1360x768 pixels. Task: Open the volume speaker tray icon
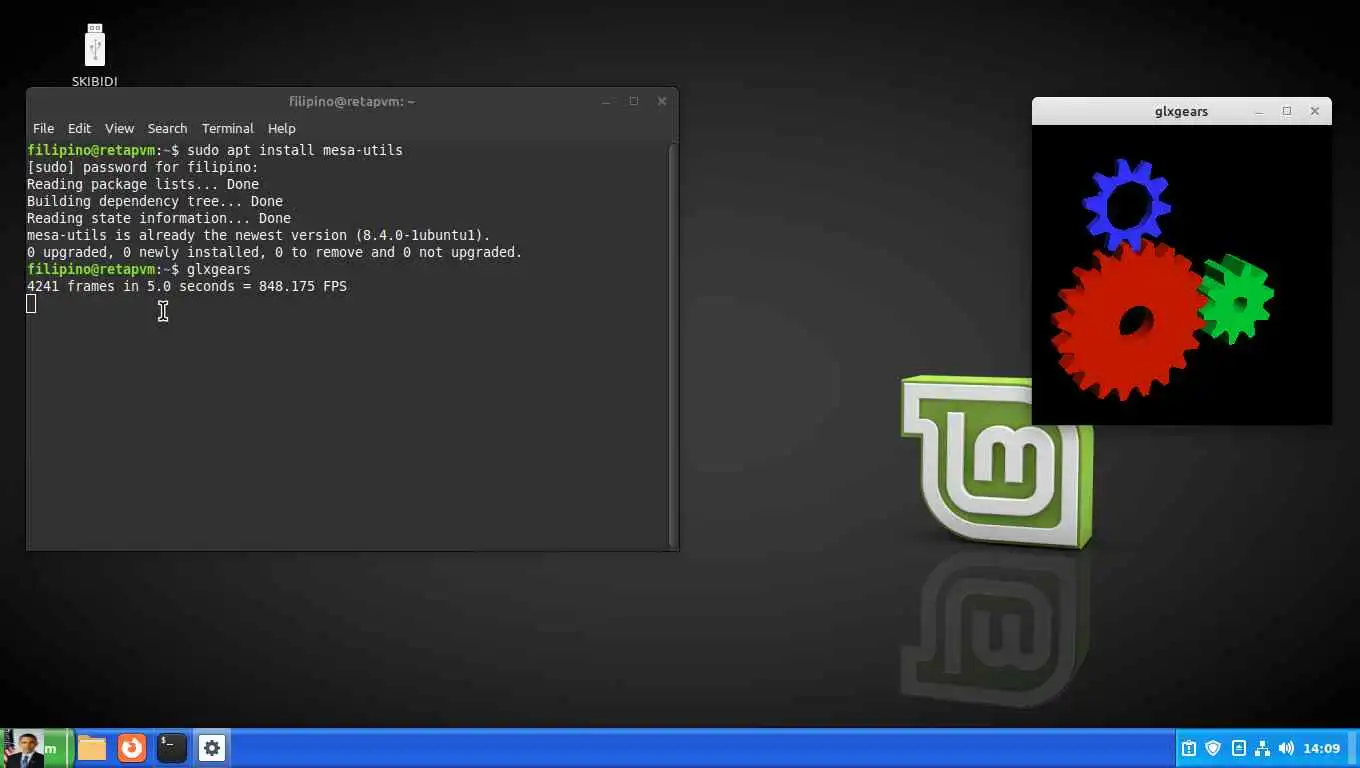(x=1286, y=748)
